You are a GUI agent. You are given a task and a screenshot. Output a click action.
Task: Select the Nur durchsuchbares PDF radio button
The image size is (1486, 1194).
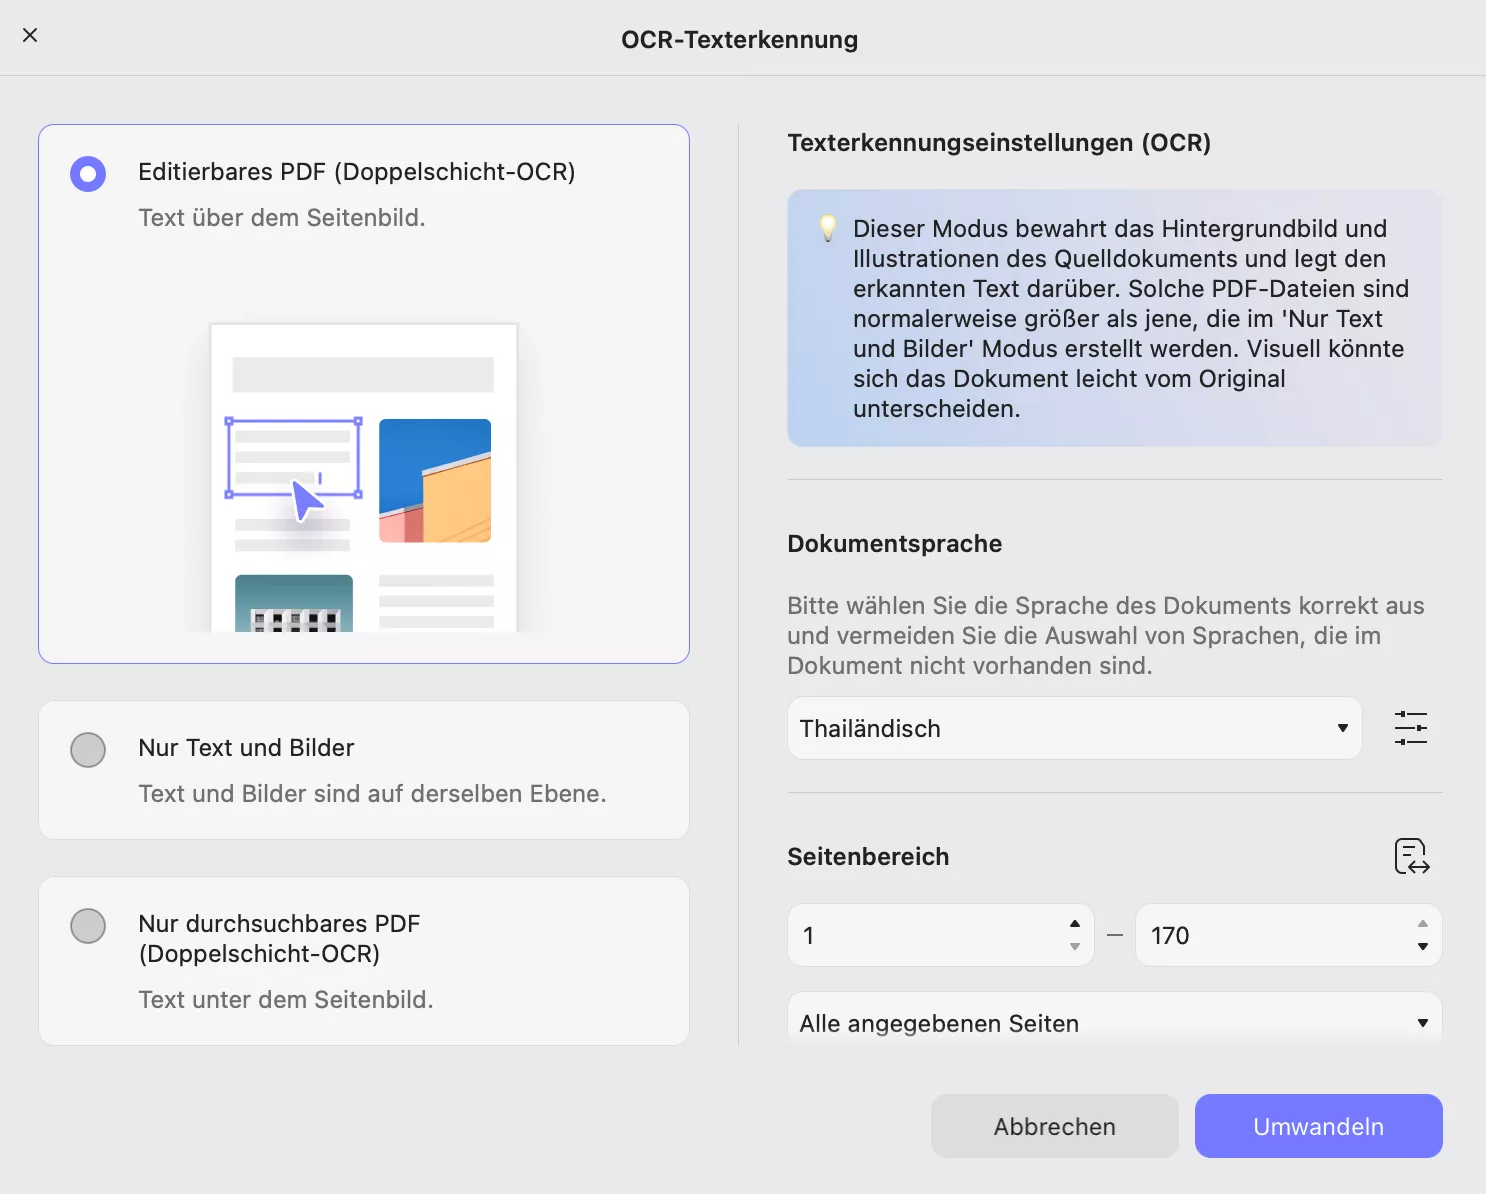coord(88,926)
